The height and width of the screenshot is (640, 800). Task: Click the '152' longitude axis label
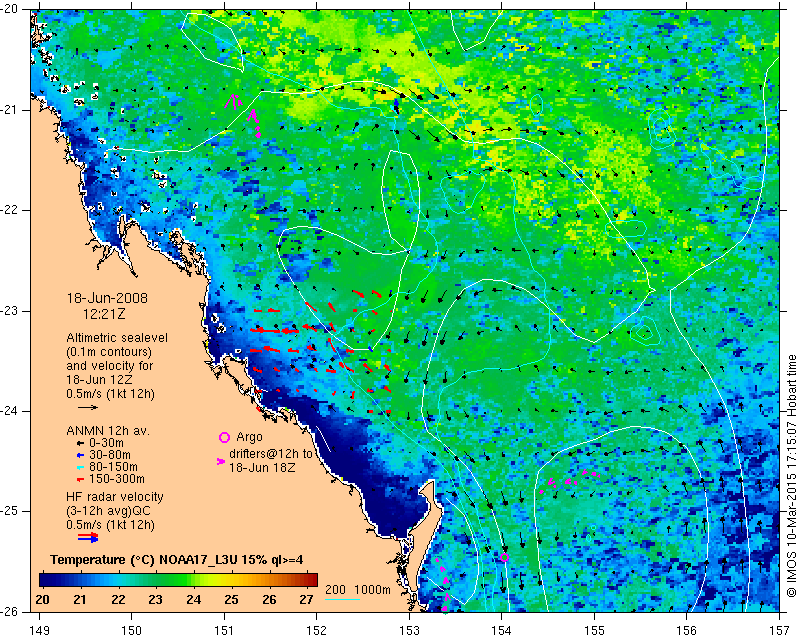tap(316, 631)
